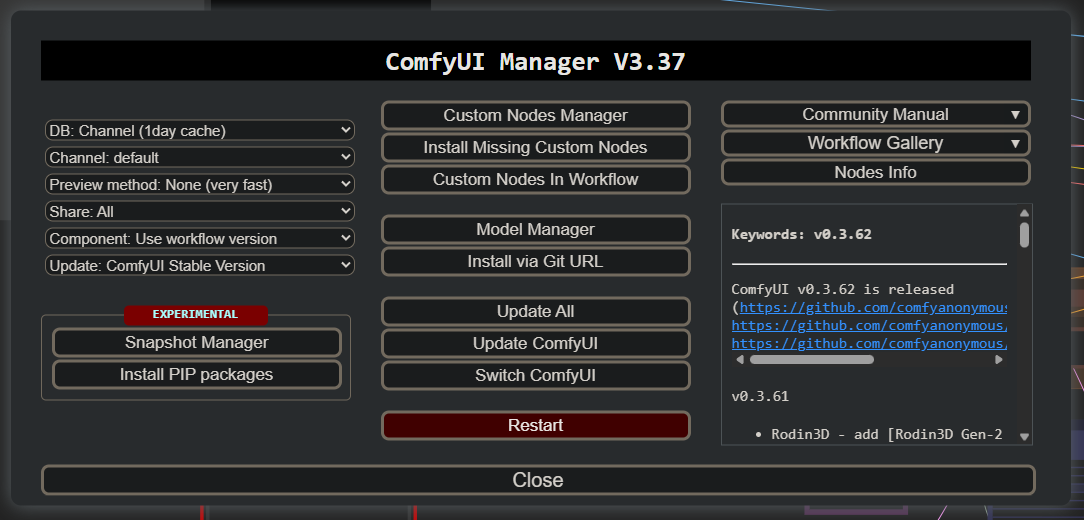
Task: Expand the Workflow Gallery menu
Action: [x=875, y=143]
